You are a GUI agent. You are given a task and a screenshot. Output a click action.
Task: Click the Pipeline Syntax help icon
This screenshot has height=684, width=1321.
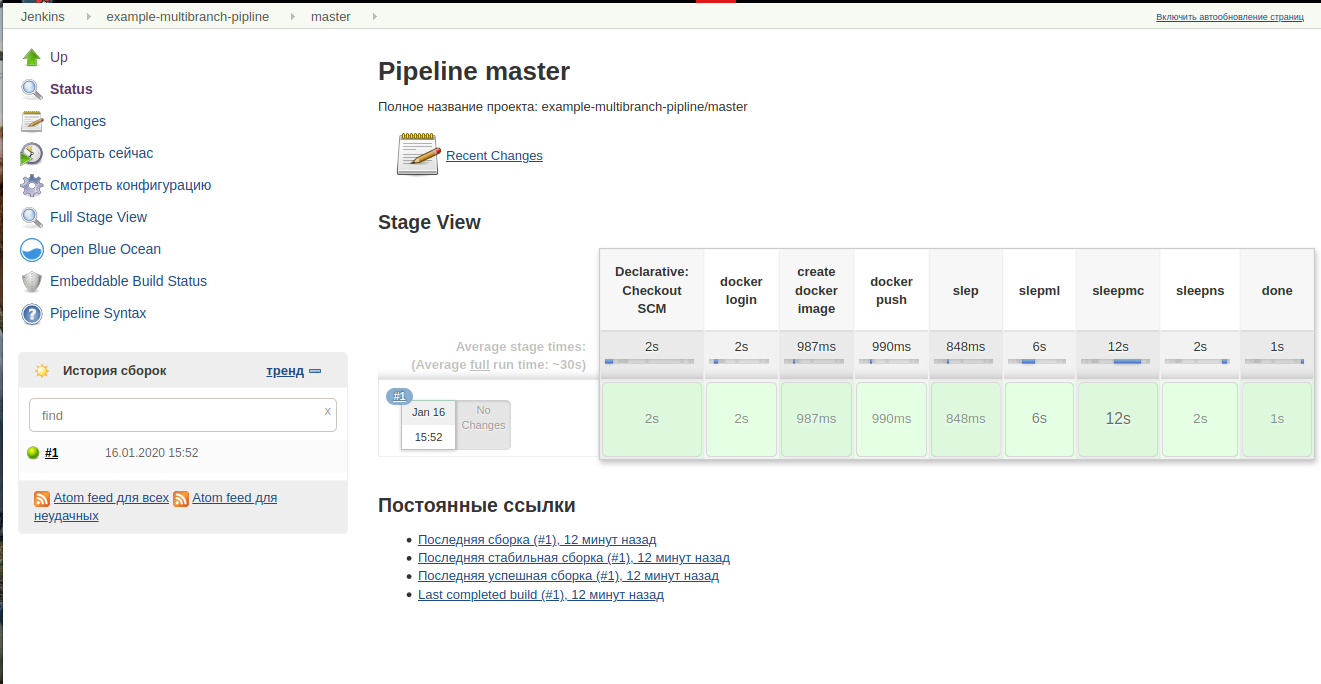pyautogui.click(x=32, y=313)
